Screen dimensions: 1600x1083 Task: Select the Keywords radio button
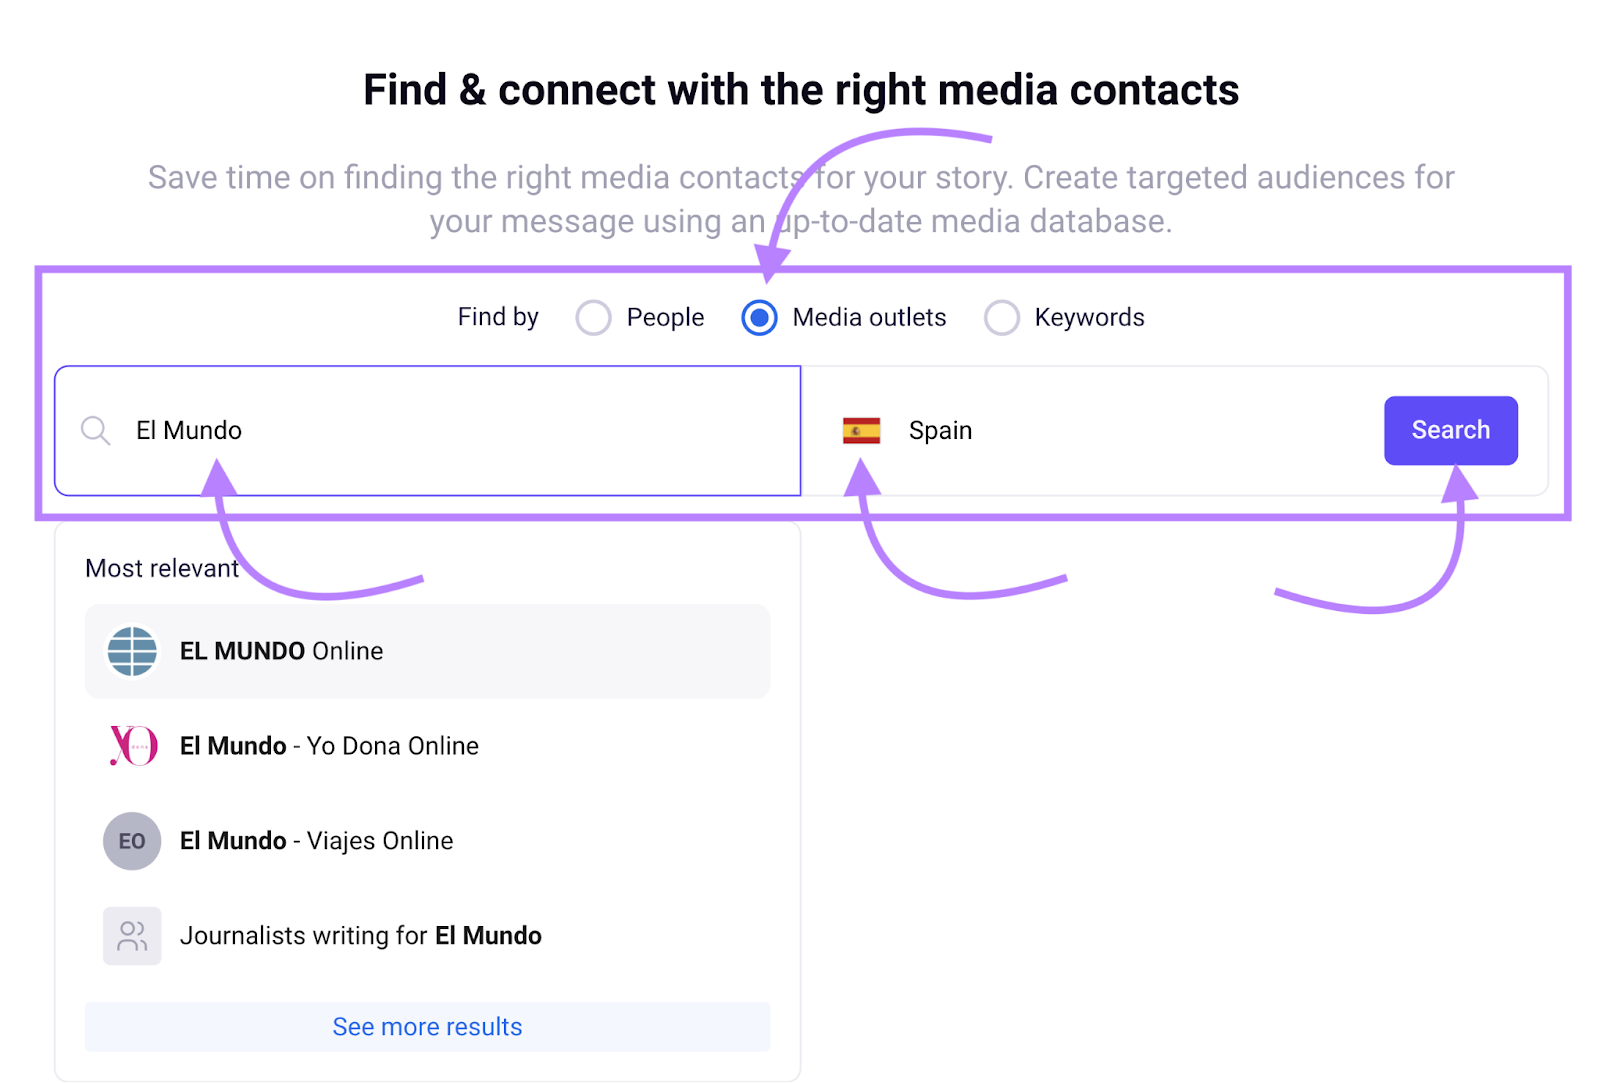tap(1001, 318)
